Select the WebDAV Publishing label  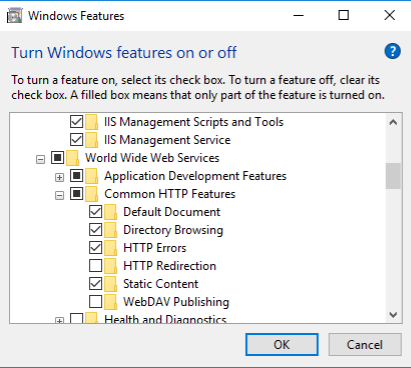click(176, 302)
